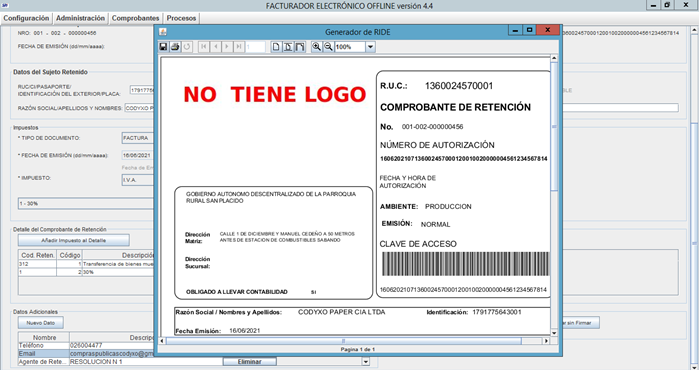699x370 pixels.
Task: Expand the dropdown next to Eliminar
Action: pos(366,362)
